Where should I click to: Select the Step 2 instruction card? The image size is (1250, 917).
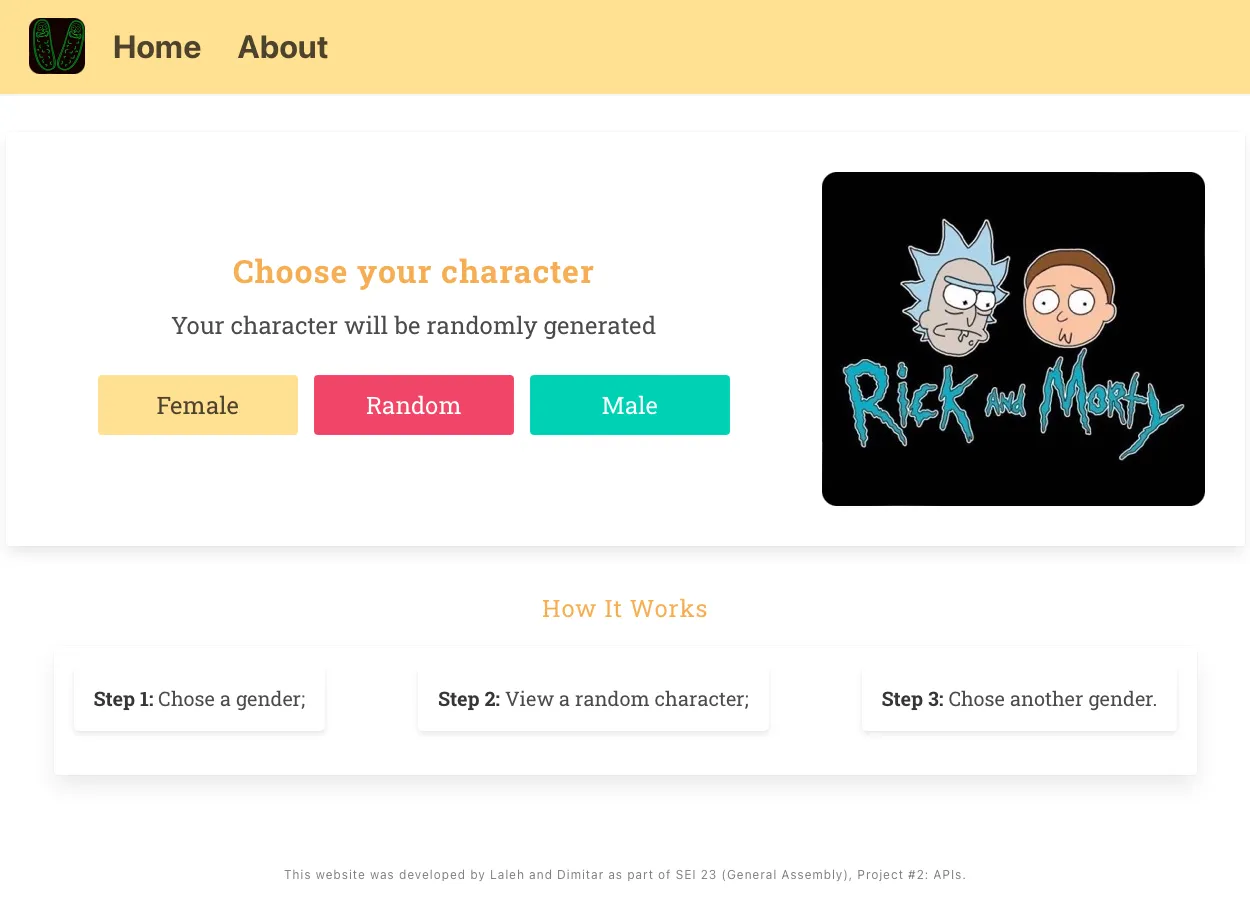coord(593,699)
